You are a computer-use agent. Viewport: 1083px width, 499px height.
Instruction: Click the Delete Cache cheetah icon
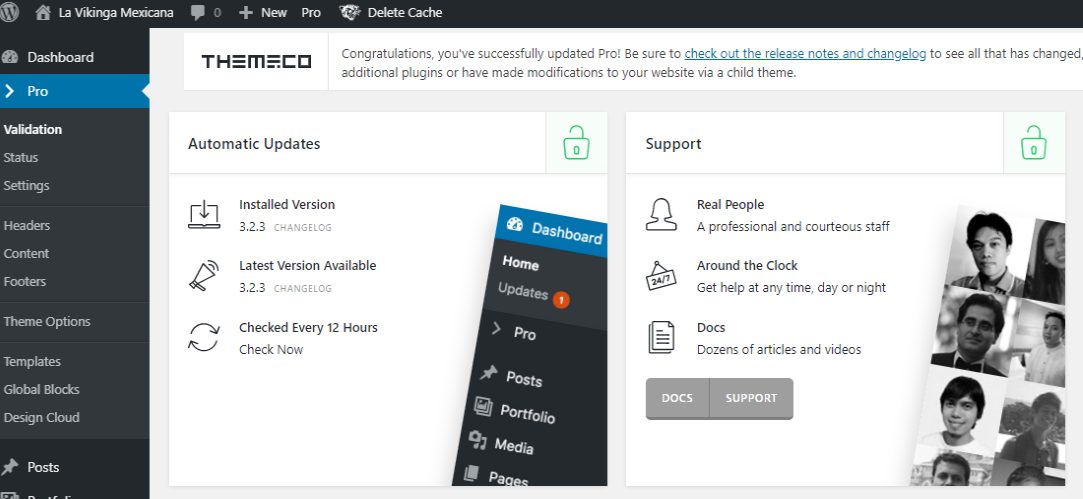point(350,12)
